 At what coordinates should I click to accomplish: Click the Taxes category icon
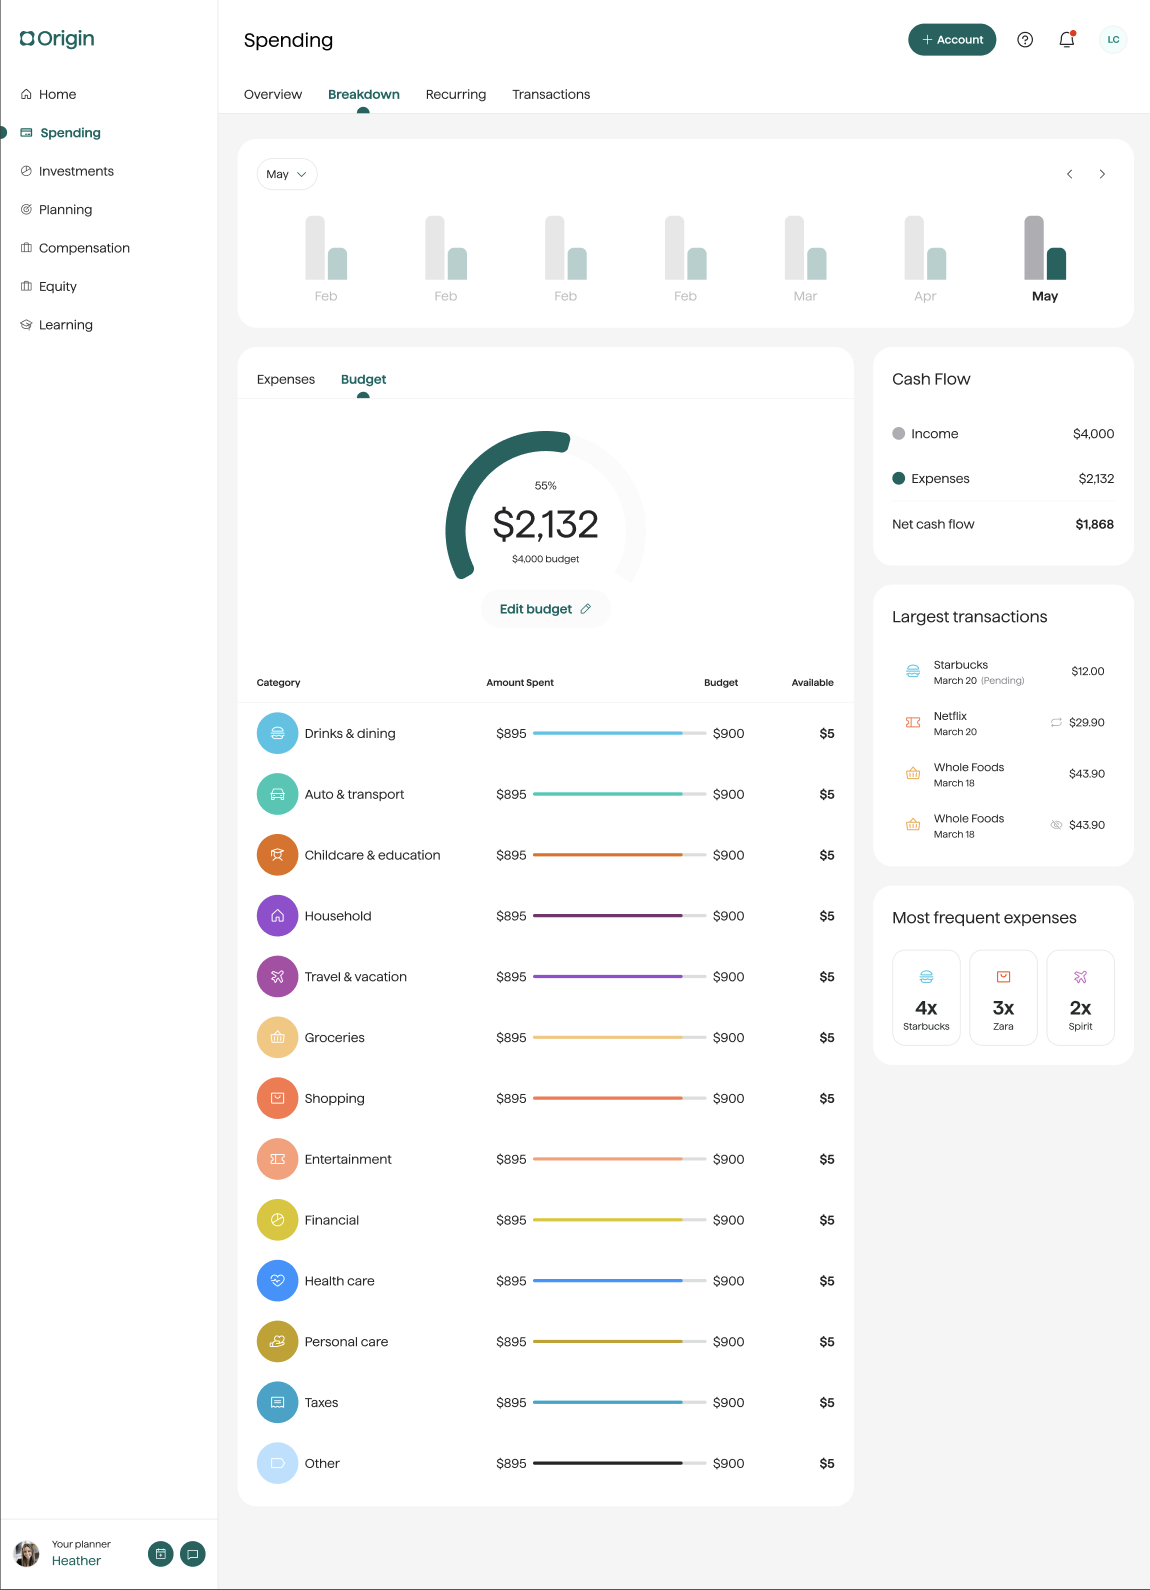tap(278, 1403)
